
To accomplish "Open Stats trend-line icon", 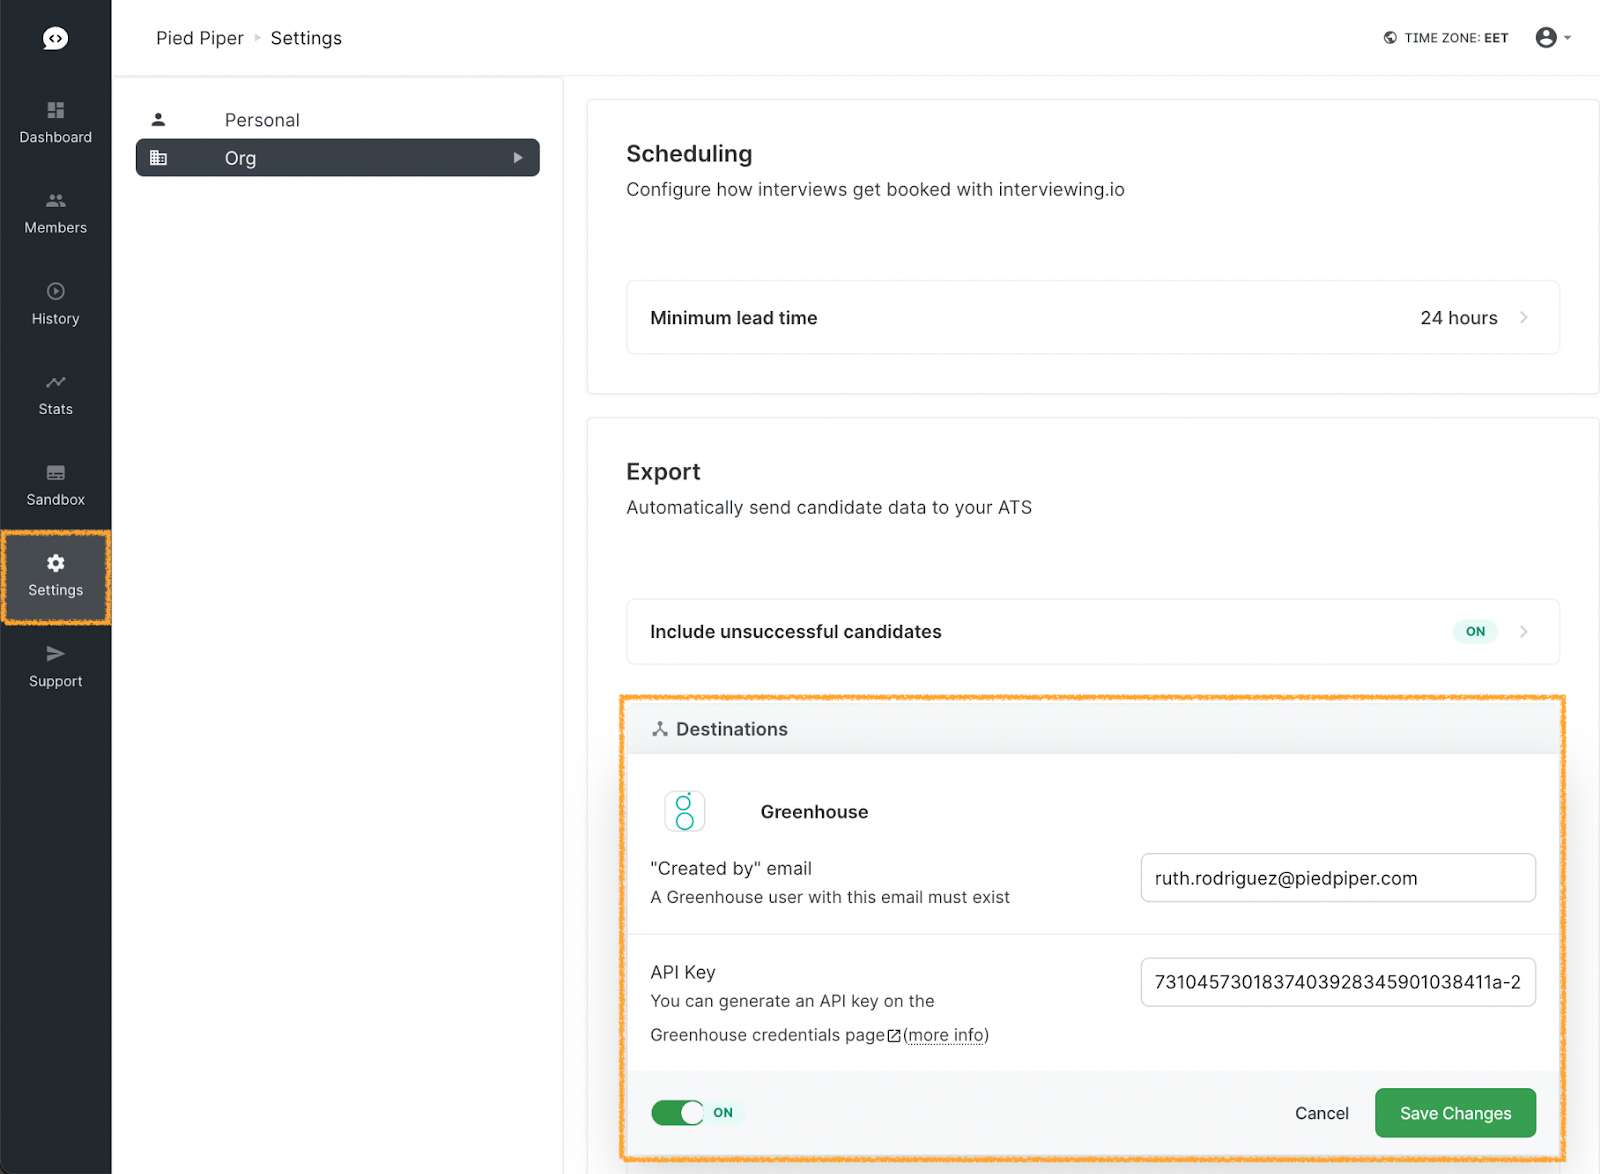I will [x=56, y=382].
